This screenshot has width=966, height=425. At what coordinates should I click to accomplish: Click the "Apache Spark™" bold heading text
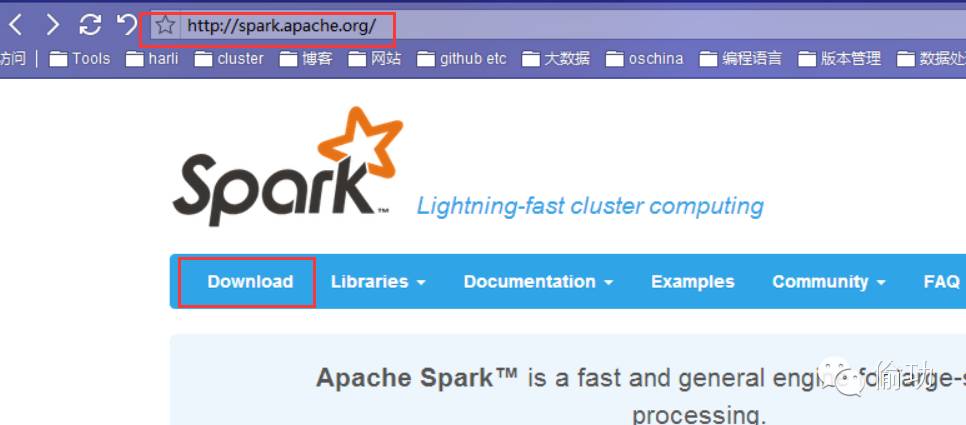tap(417, 377)
